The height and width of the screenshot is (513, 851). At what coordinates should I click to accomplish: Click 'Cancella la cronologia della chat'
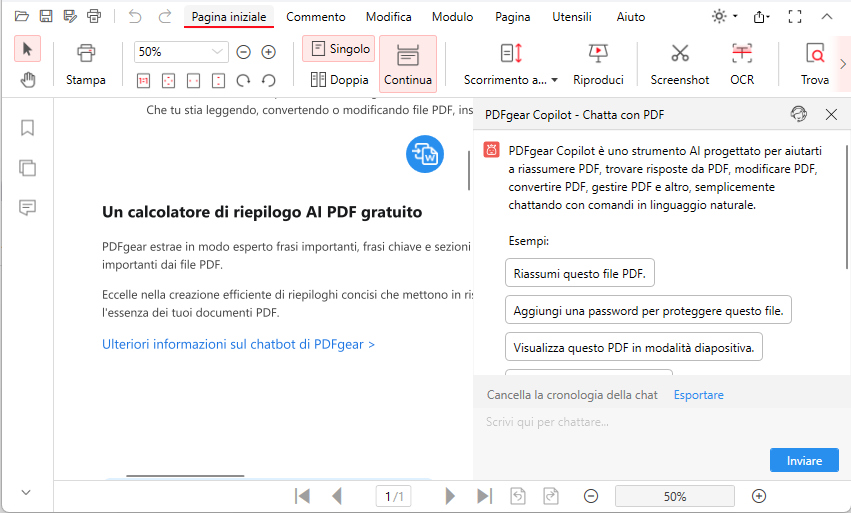tap(572, 395)
